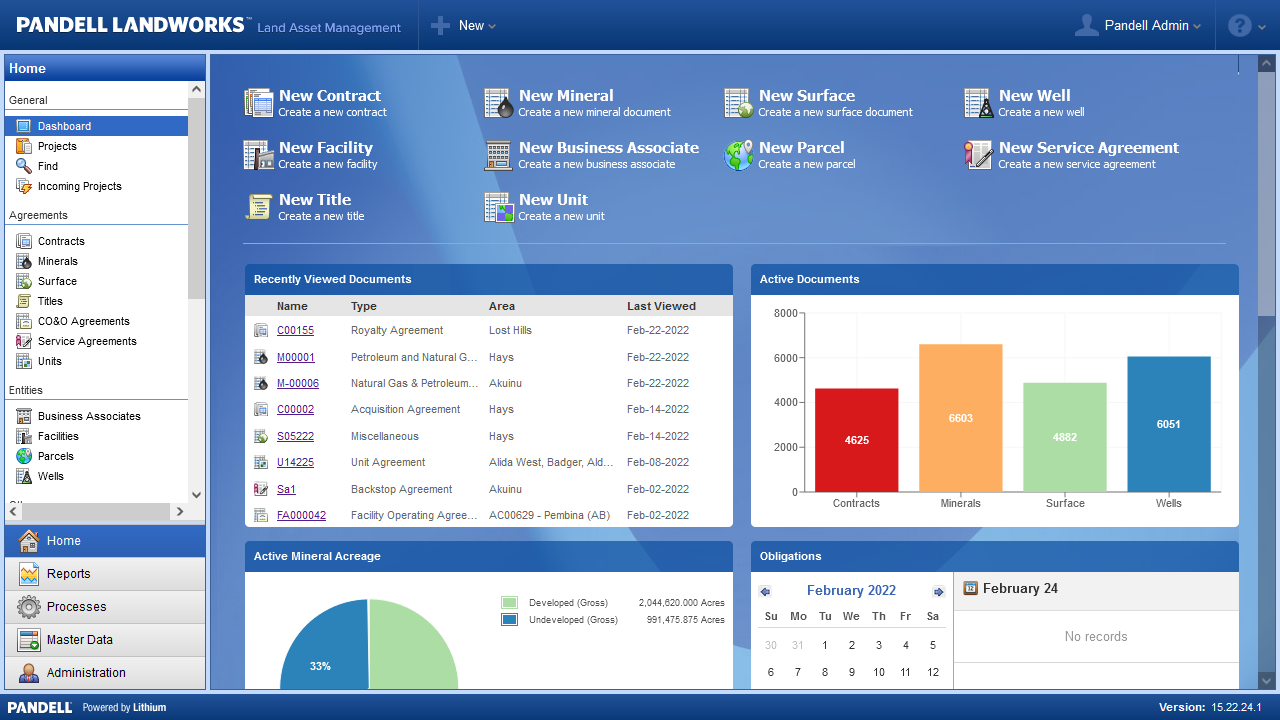Click the Processes gear icon

(27, 607)
